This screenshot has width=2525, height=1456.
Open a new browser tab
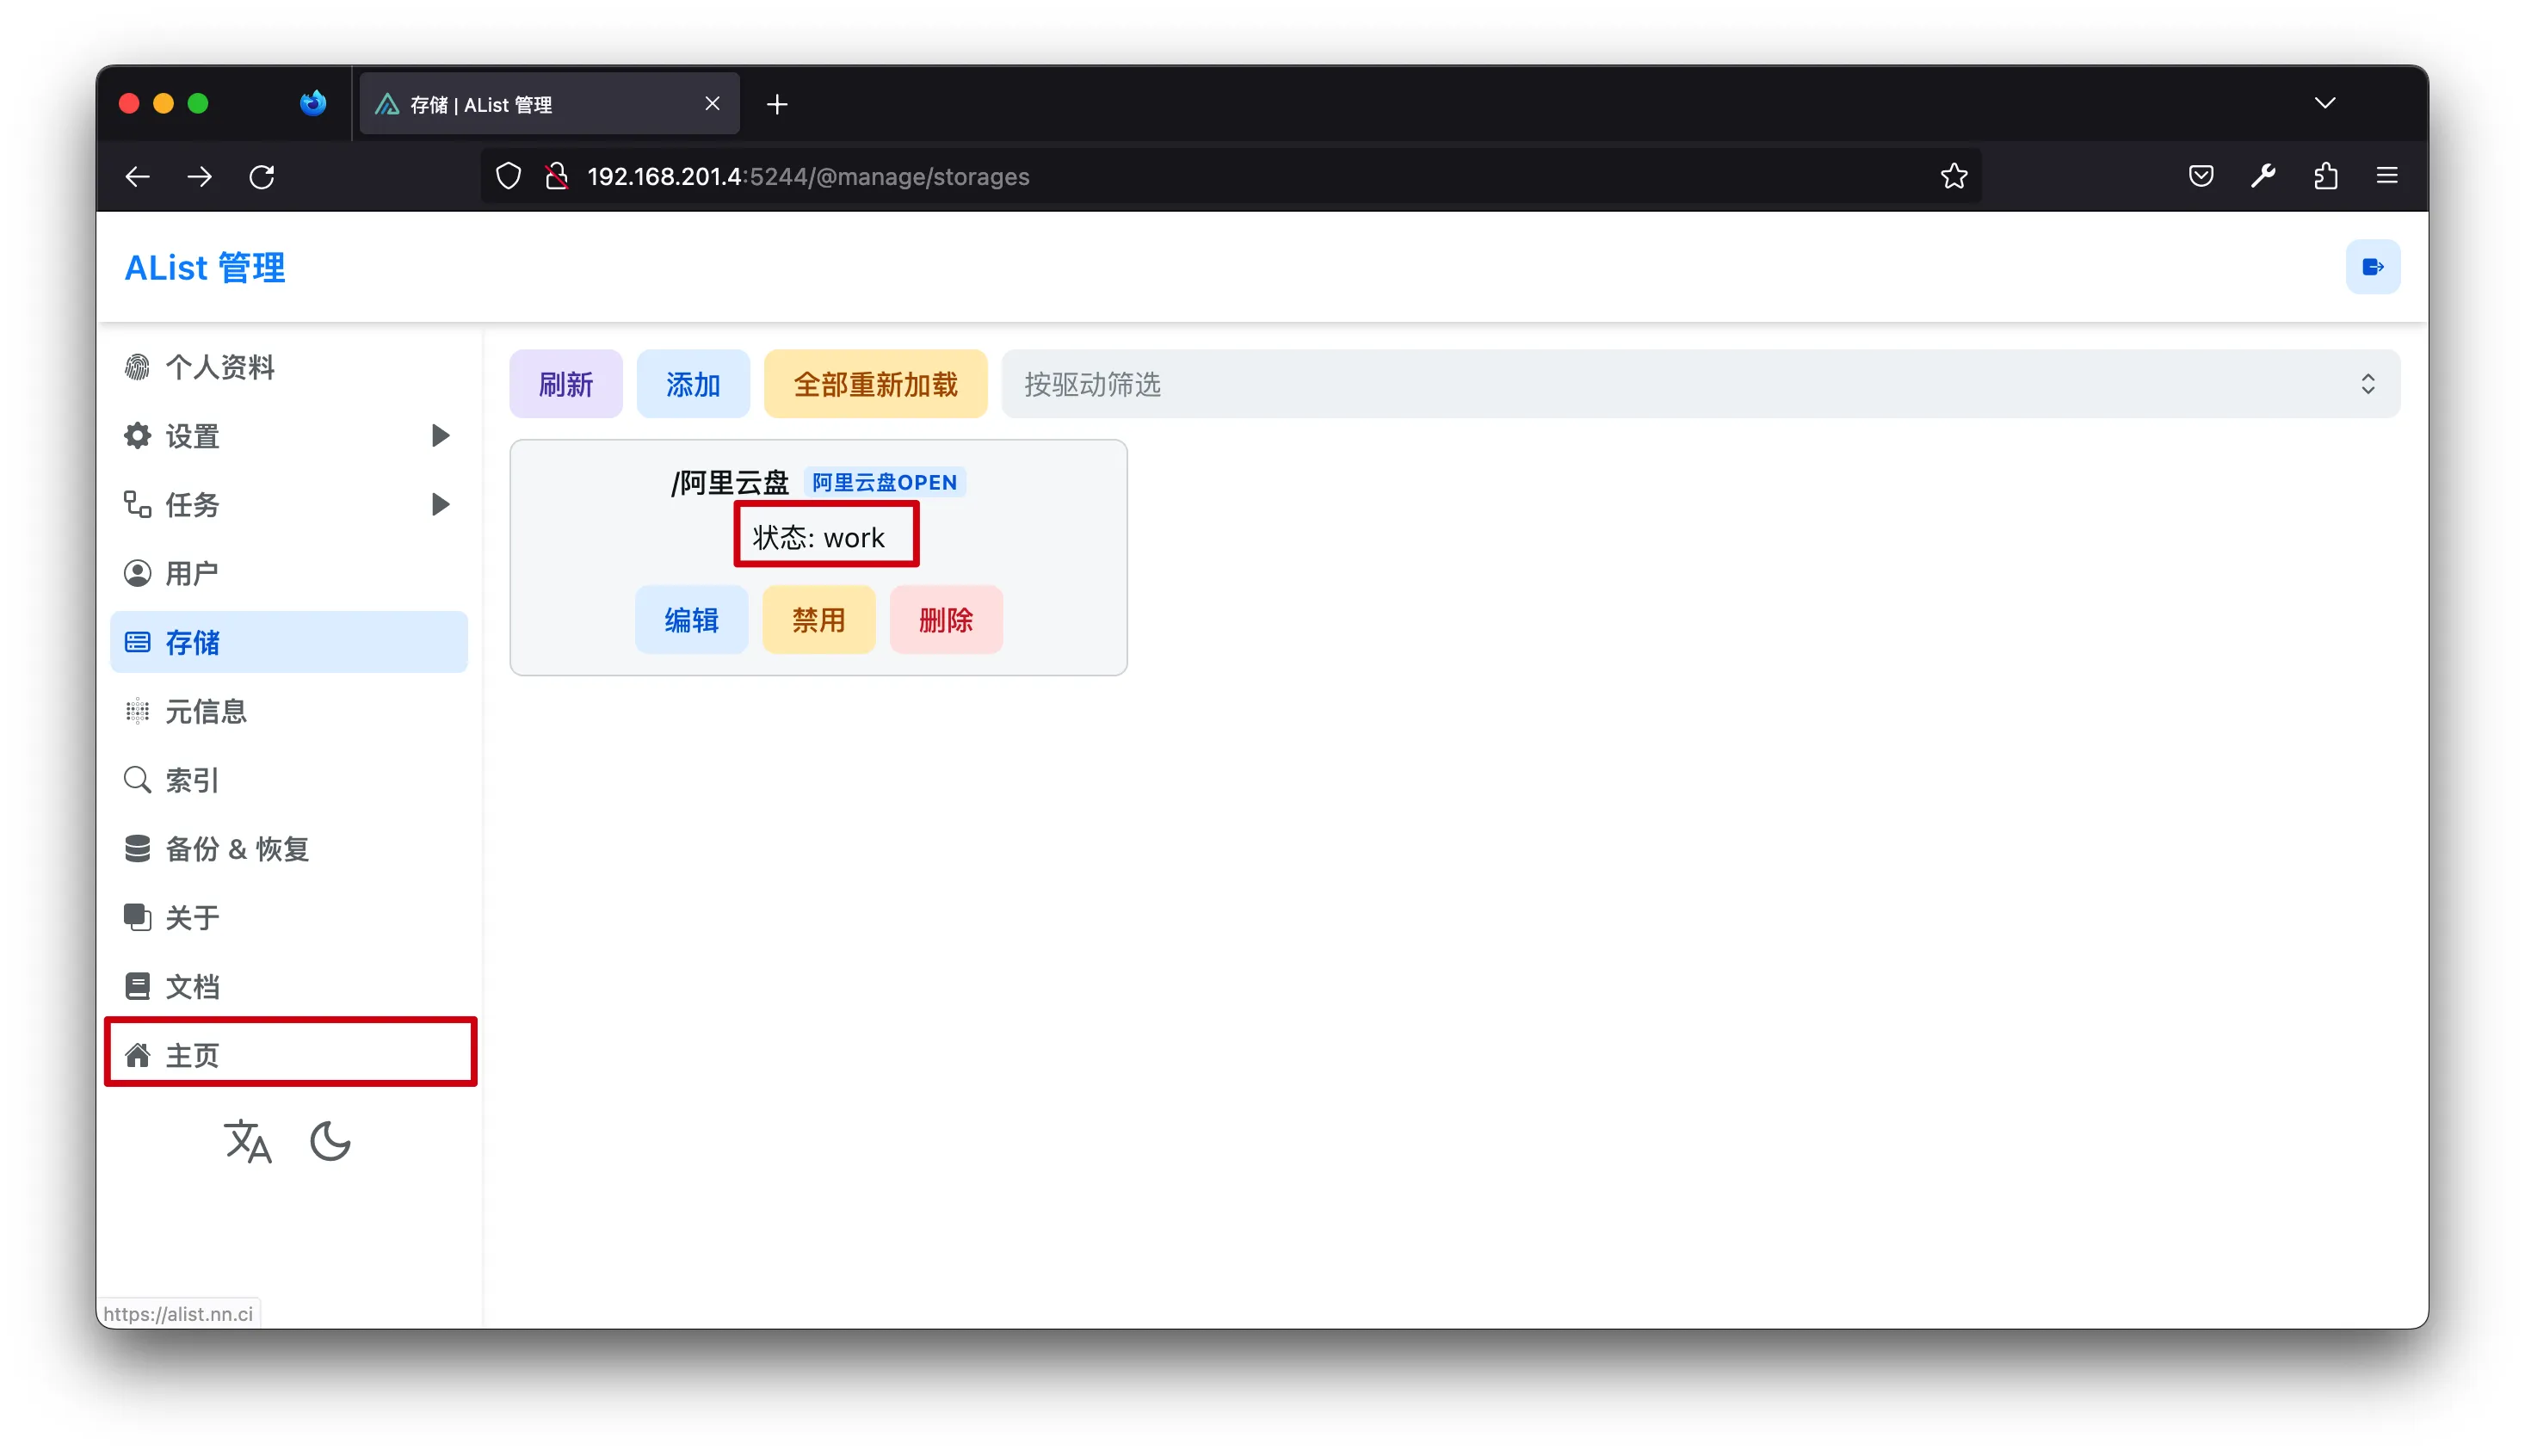pyautogui.click(x=777, y=104)
